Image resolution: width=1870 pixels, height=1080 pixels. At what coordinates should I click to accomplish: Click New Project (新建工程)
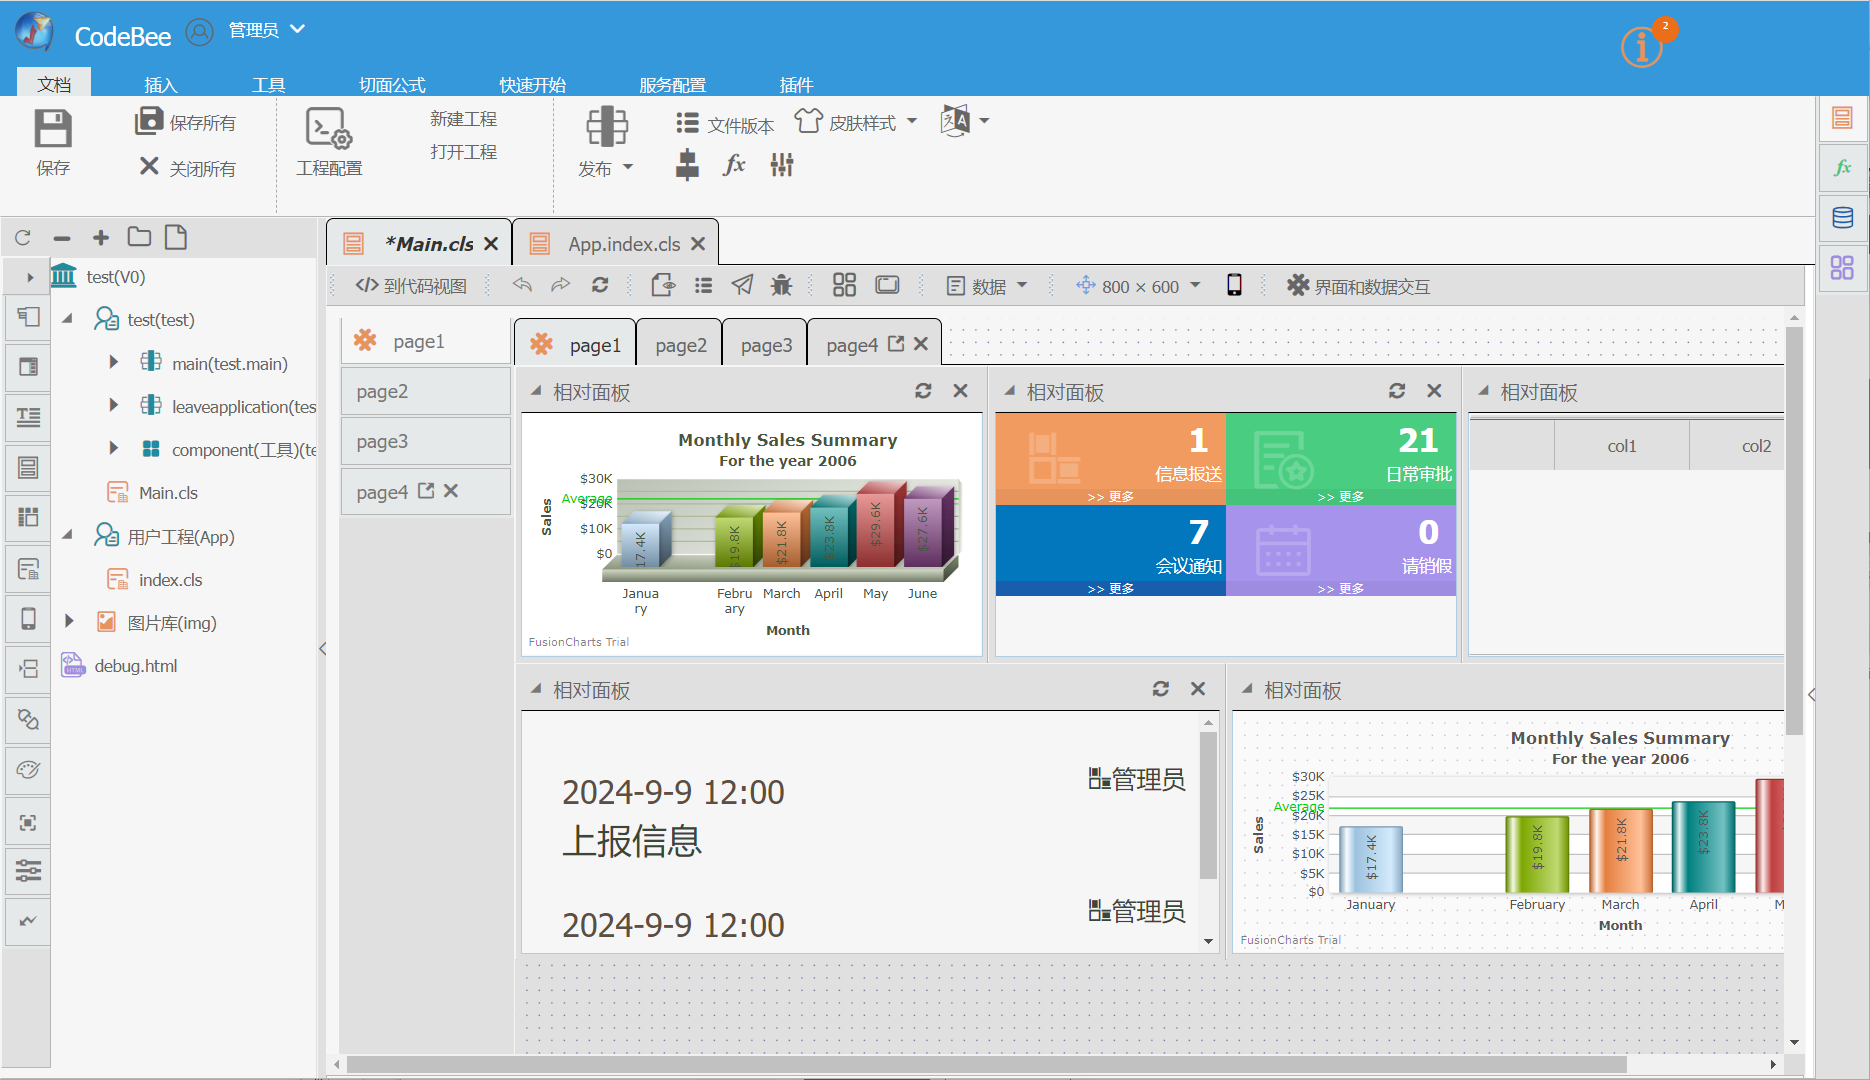[x=463, y=119]
